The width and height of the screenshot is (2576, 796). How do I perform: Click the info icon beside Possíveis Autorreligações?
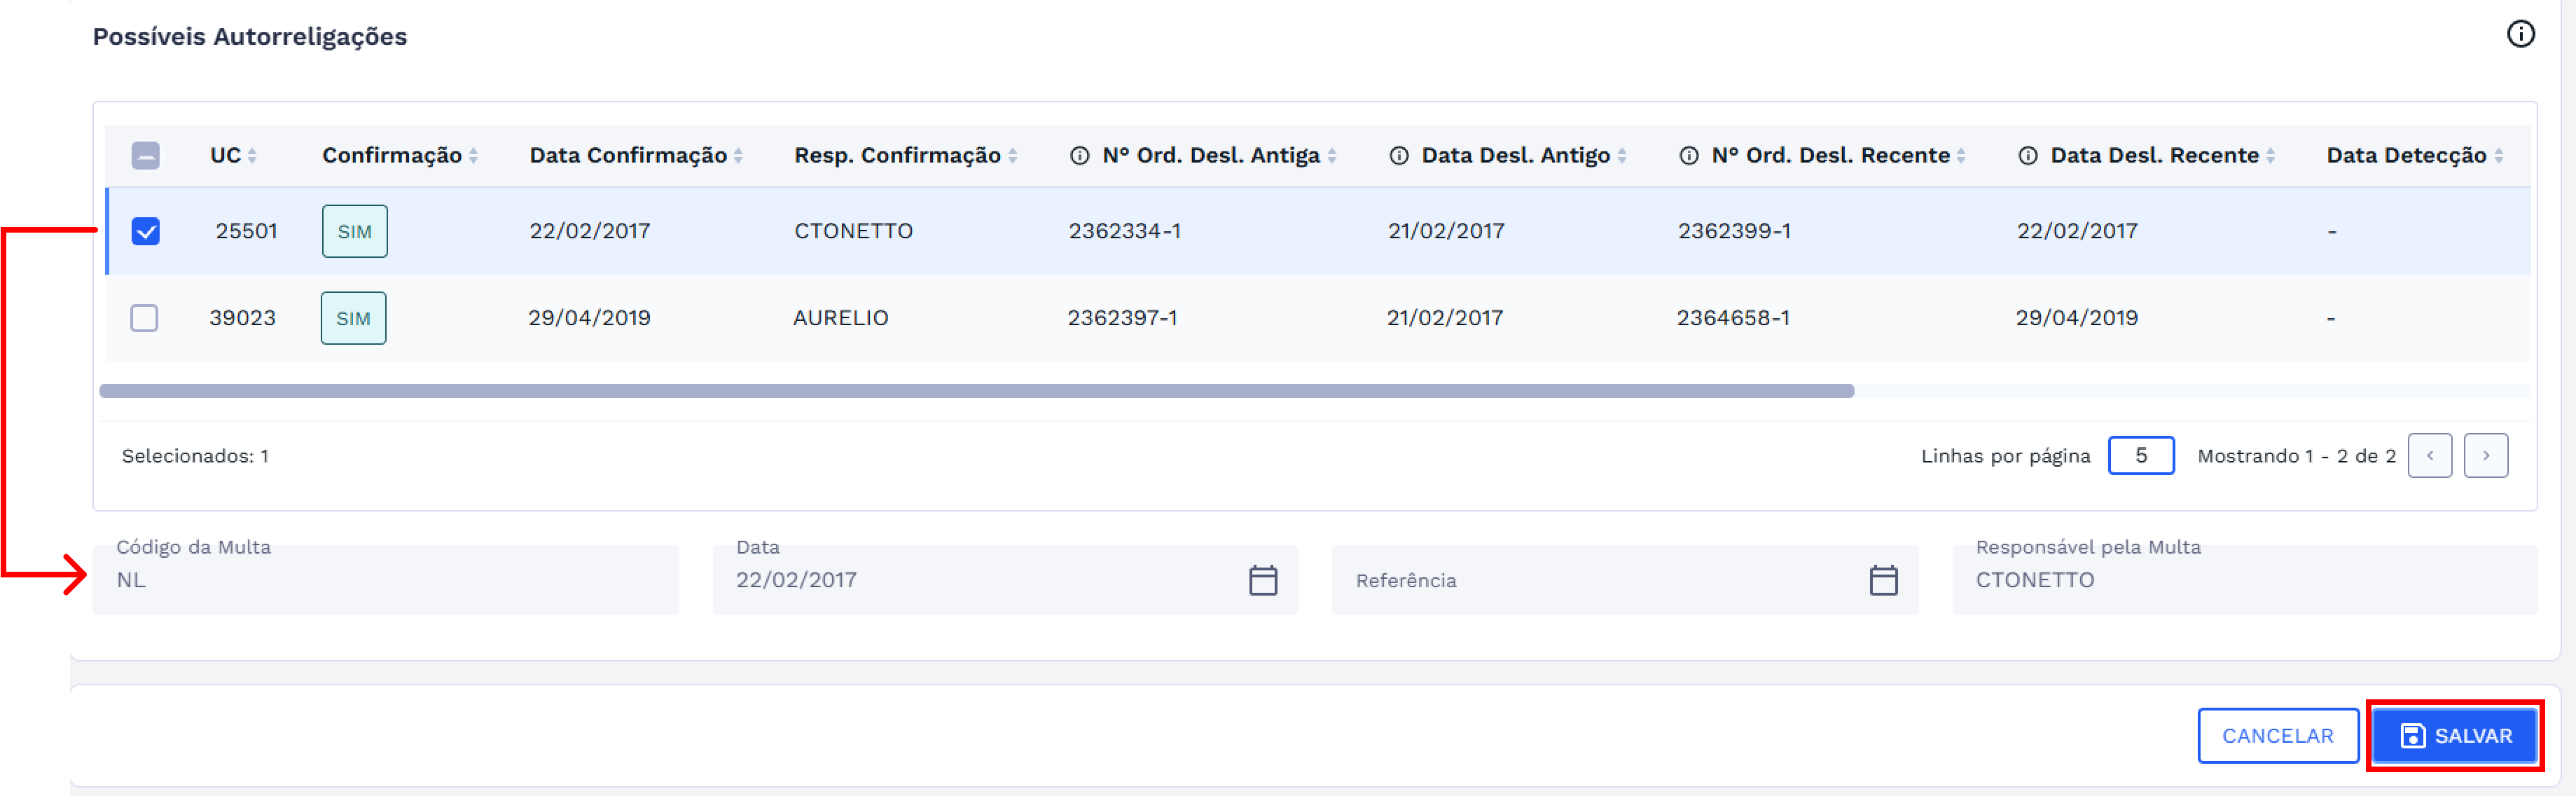pos(2520,34)
